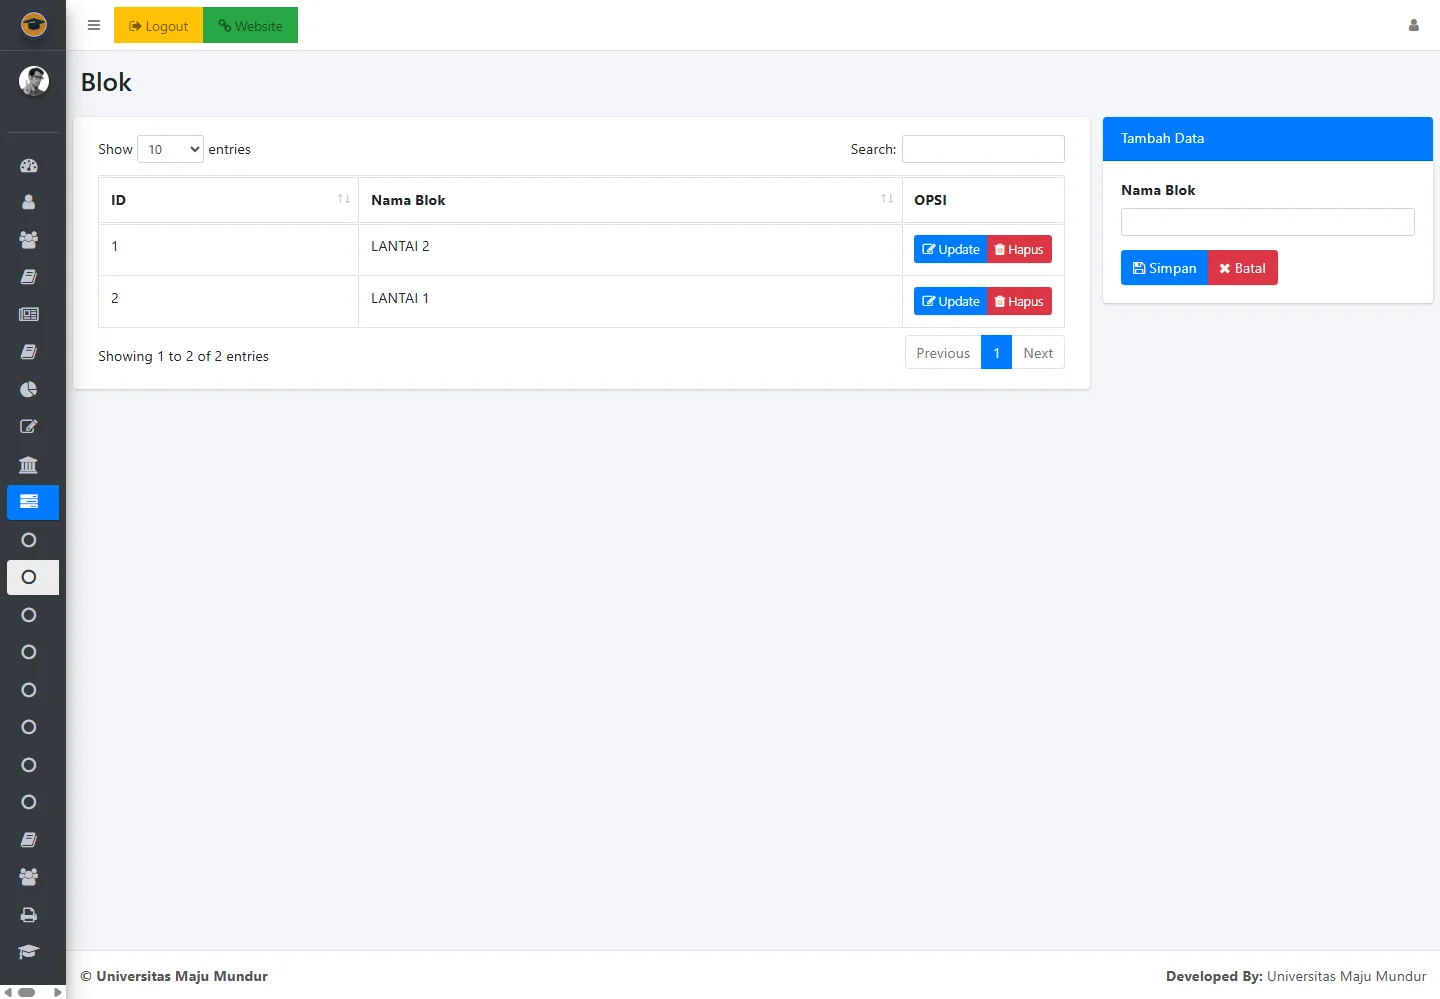Select the pie chart icon in sidebar
Viewport: 1440px width, 999px height.
point(29,389)
